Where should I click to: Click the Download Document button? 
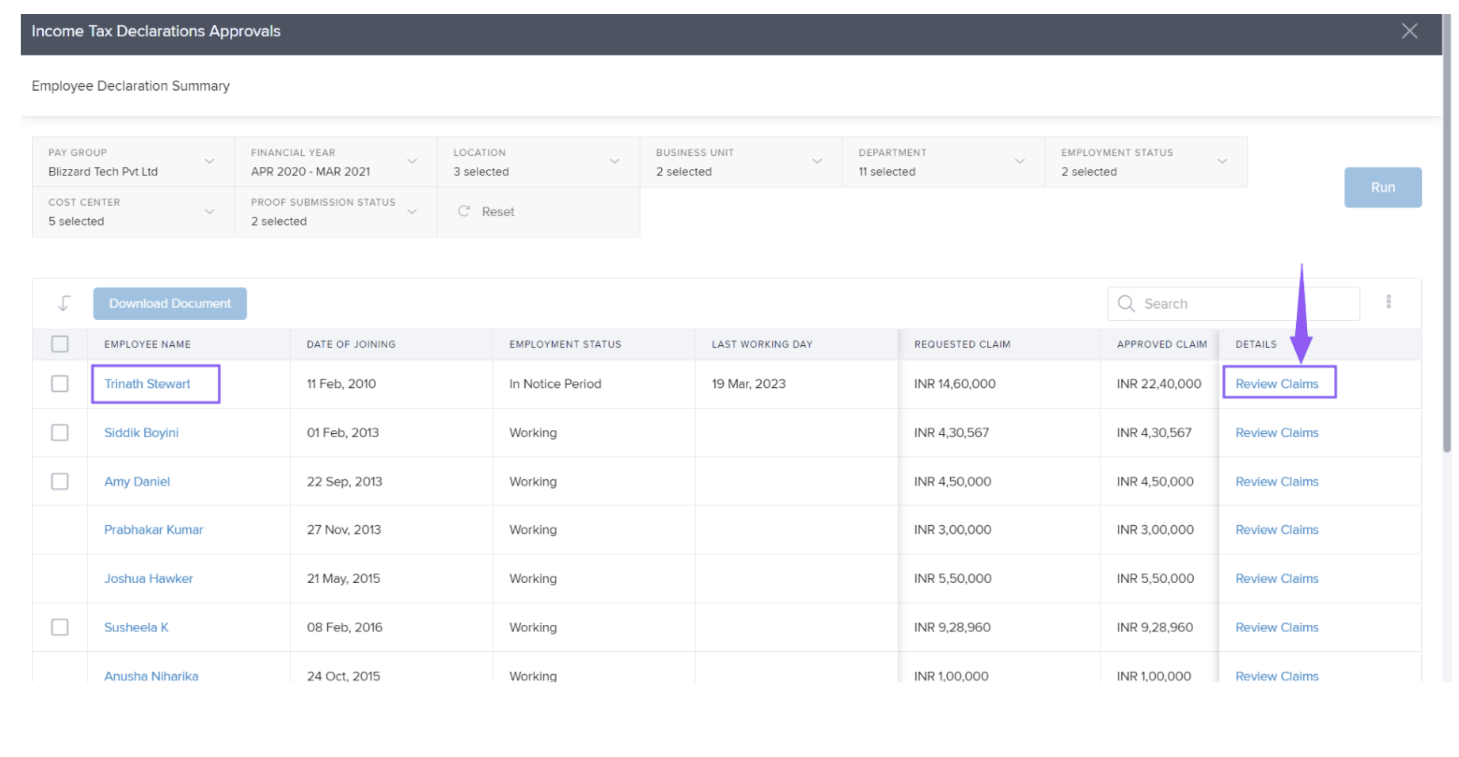(170, 304)
